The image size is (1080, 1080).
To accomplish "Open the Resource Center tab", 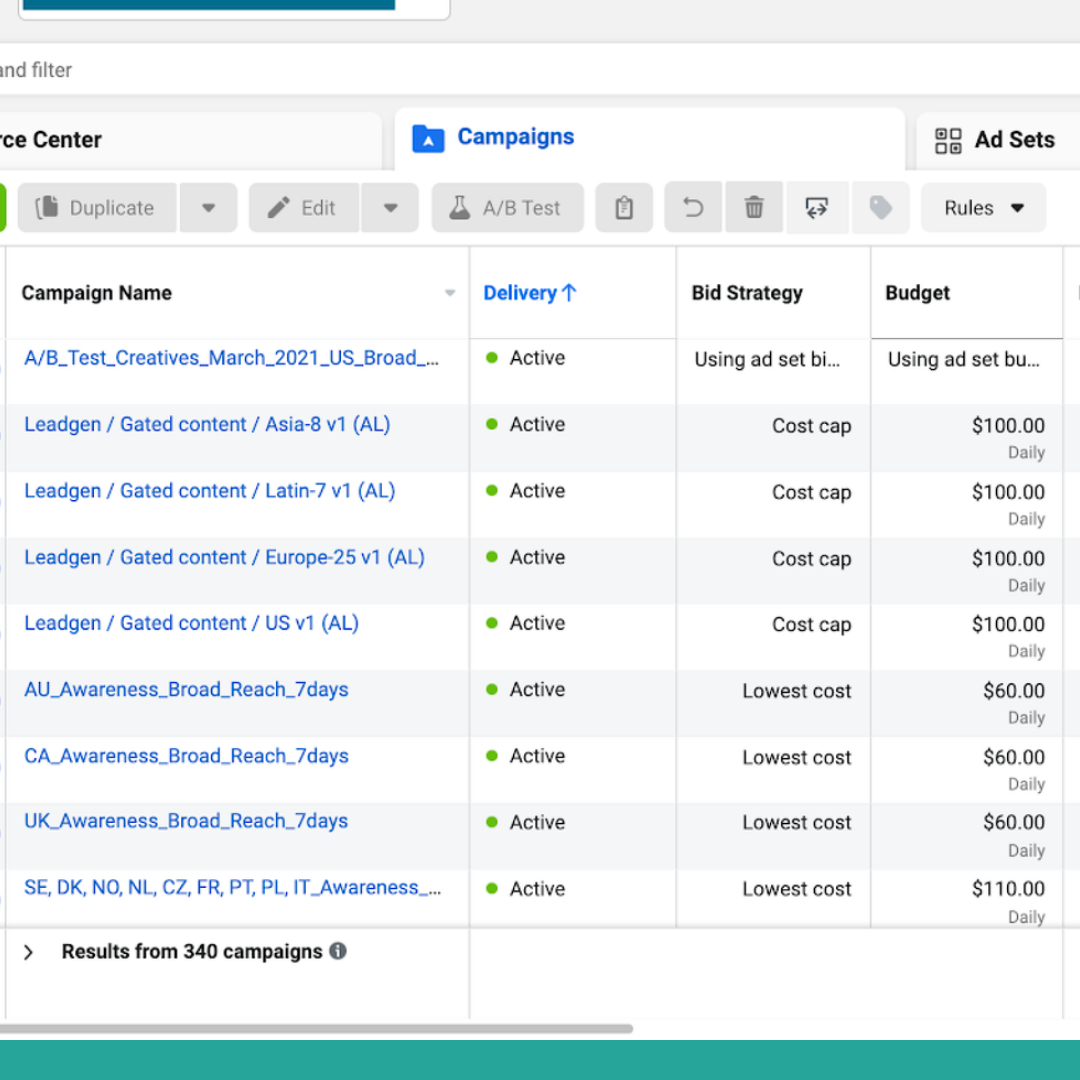I will 191,141.
